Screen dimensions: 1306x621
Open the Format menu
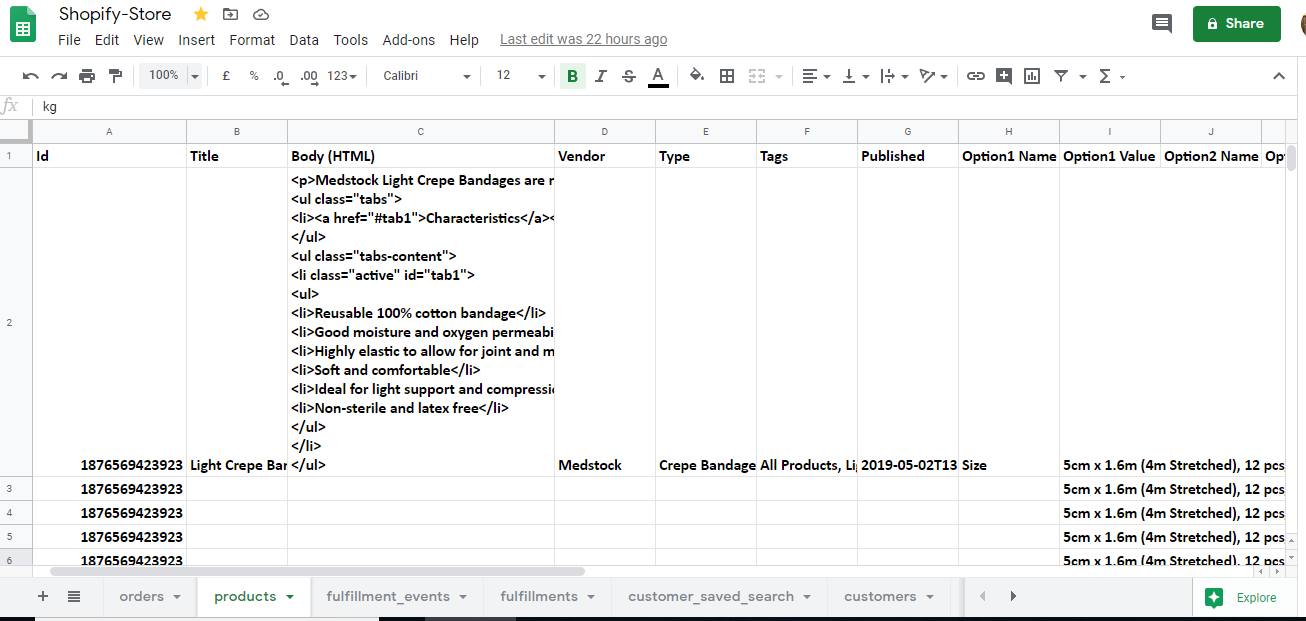[x=252, y=40]
